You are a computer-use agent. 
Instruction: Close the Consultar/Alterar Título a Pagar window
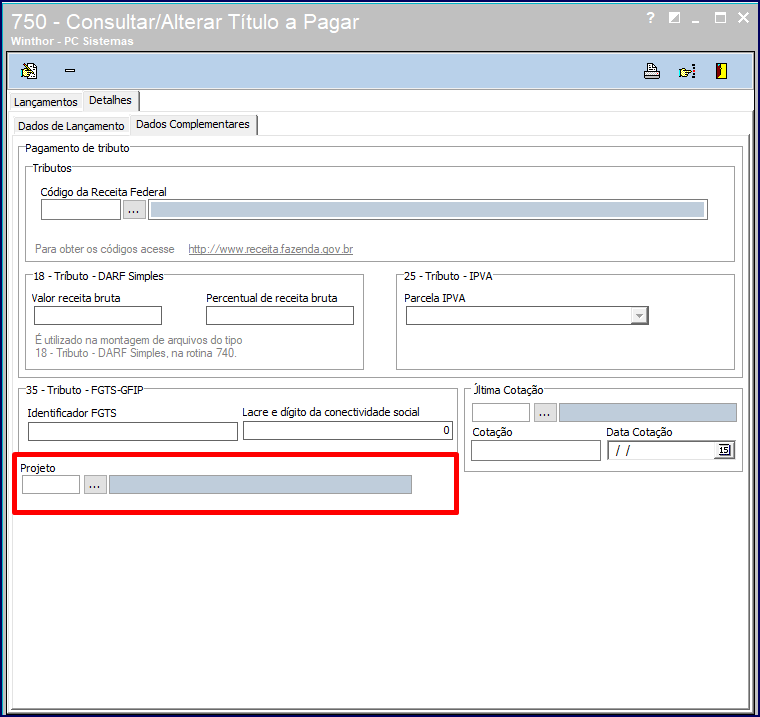pyautogui.click(x=743, y=18)
